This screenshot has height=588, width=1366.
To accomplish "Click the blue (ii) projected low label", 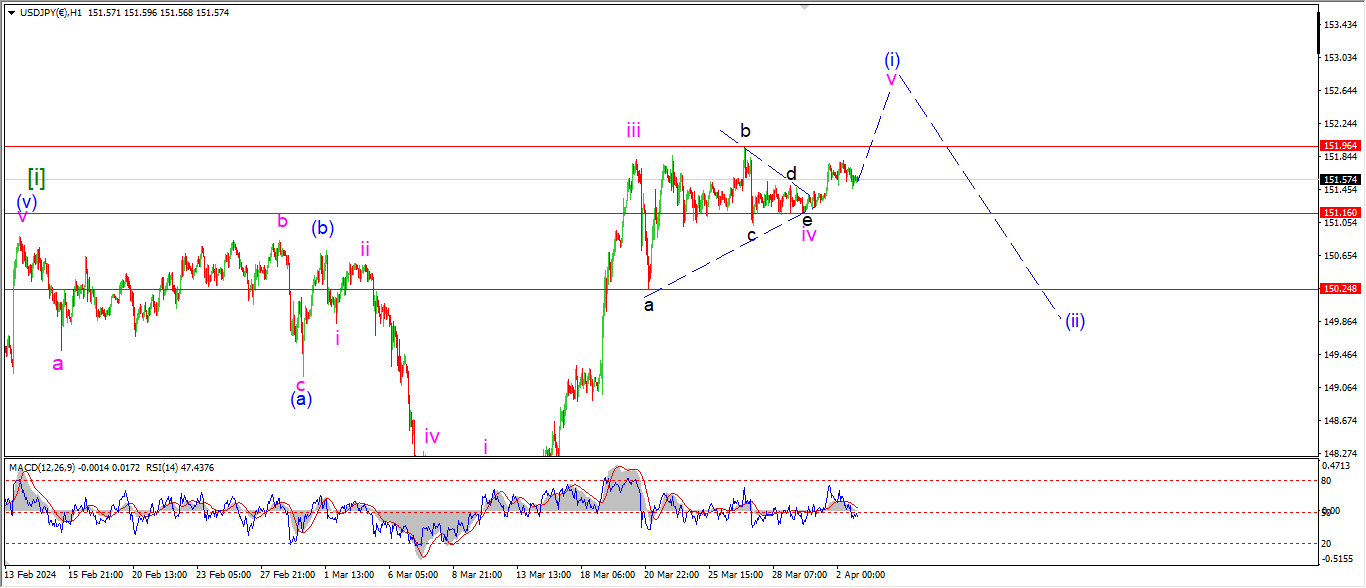I will (1074, 320).
